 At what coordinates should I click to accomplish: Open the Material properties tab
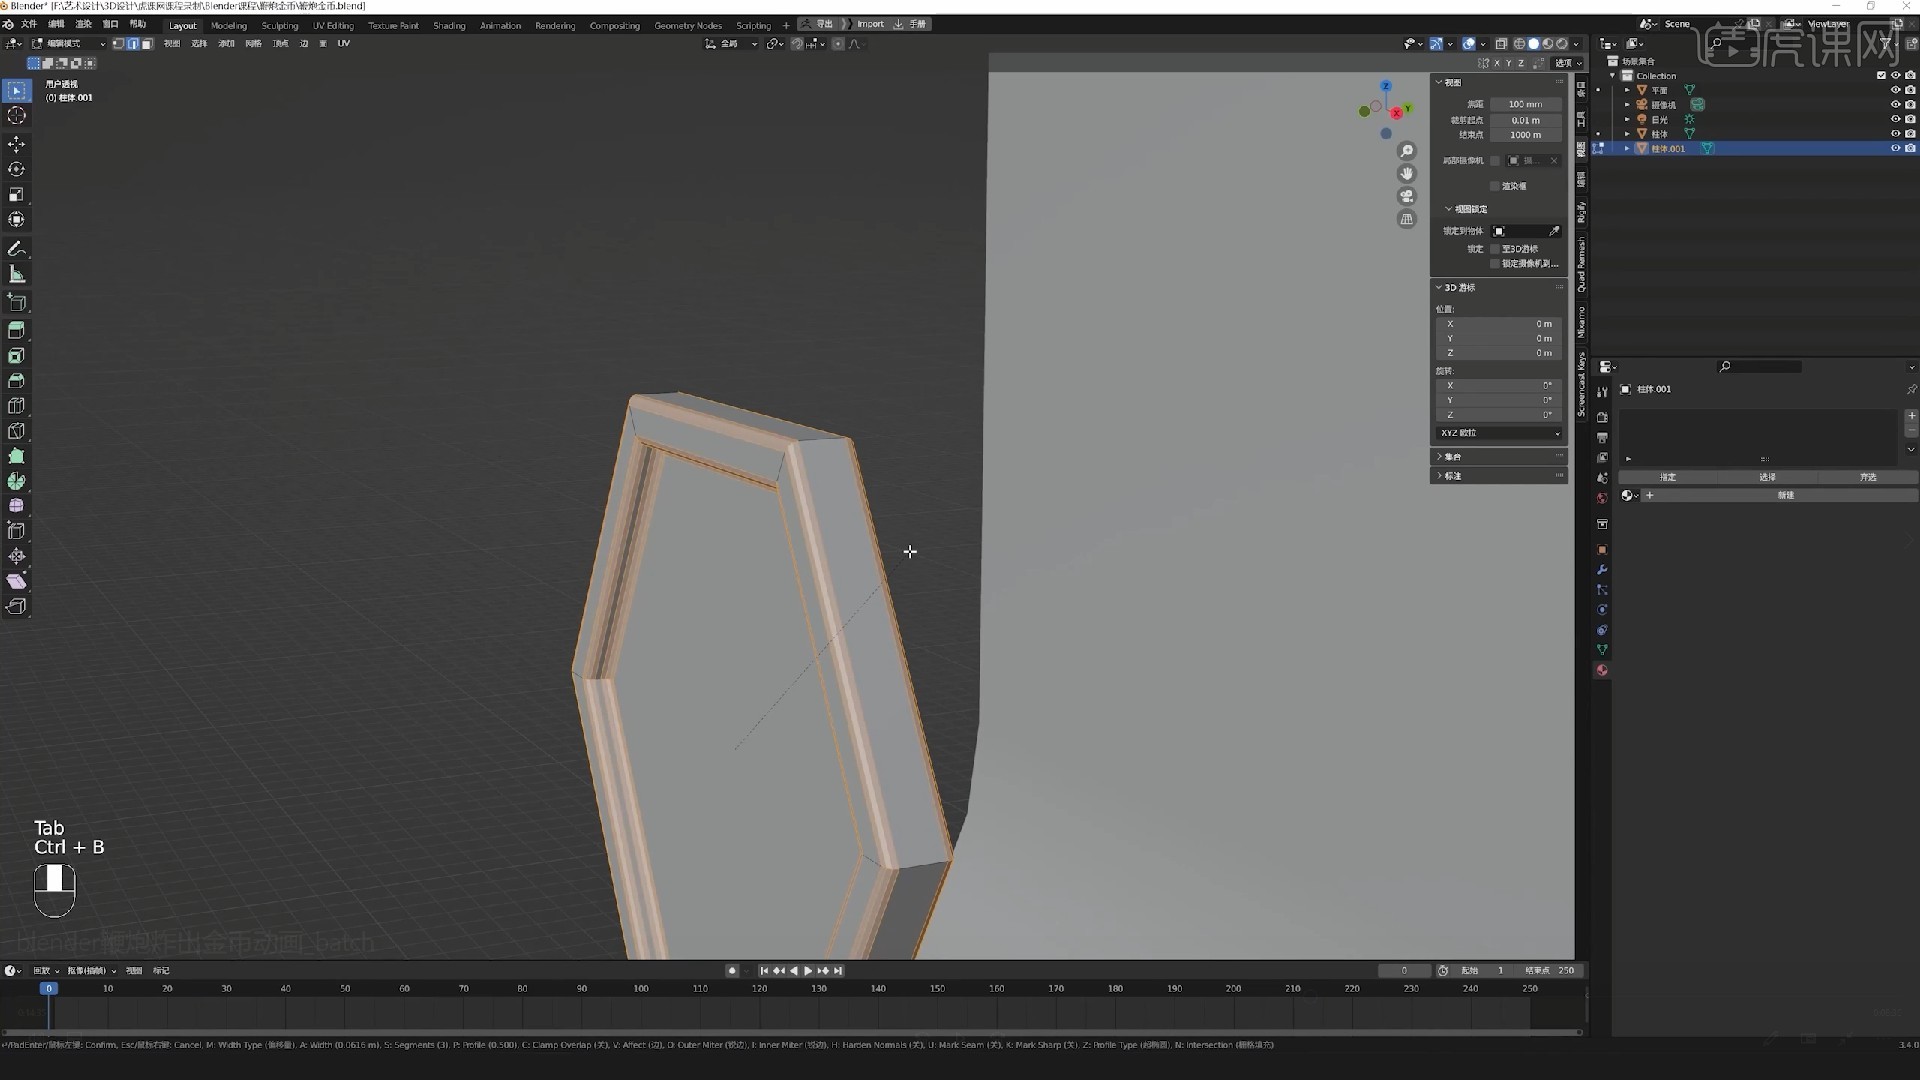(x=1602, y=670)
